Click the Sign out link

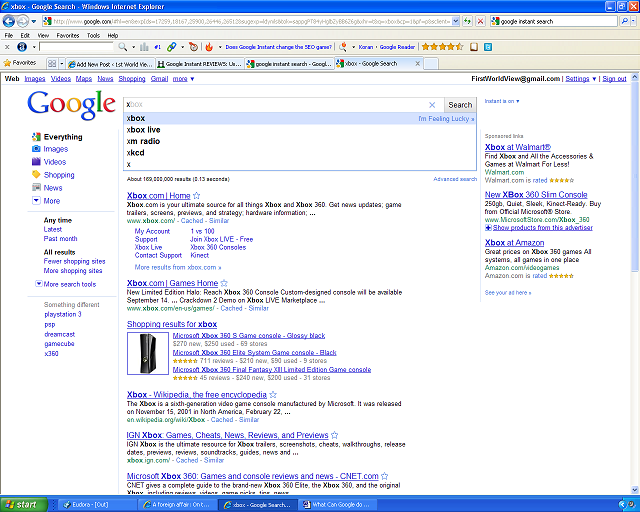[614, 79]
